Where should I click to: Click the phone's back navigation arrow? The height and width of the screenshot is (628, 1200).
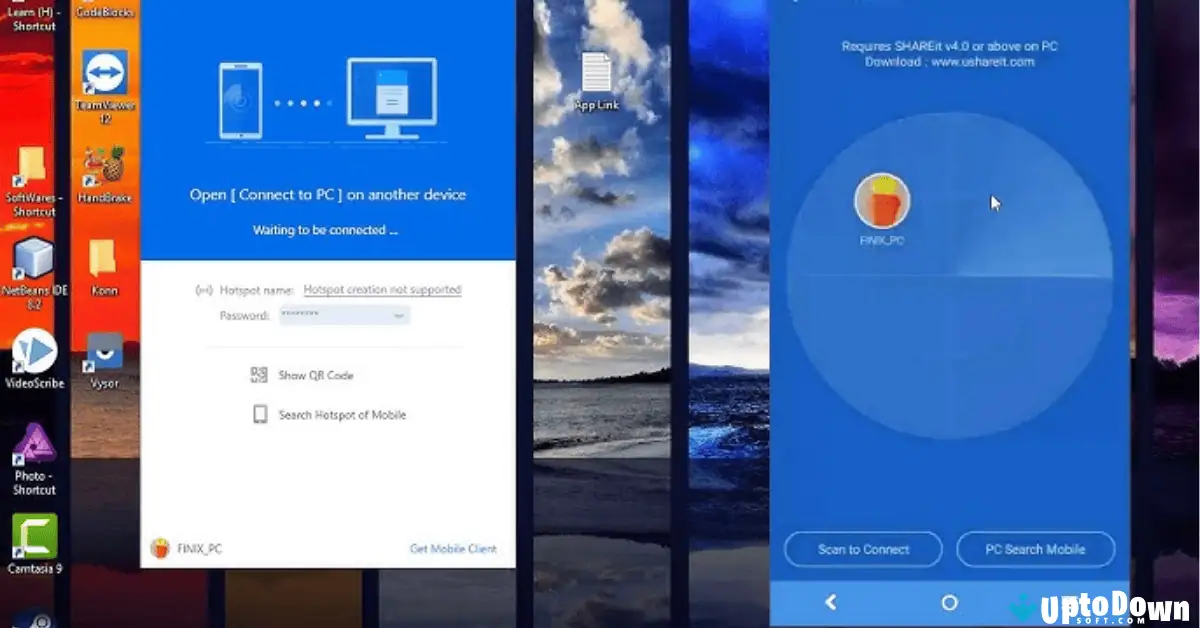click(x=831, y=603)
